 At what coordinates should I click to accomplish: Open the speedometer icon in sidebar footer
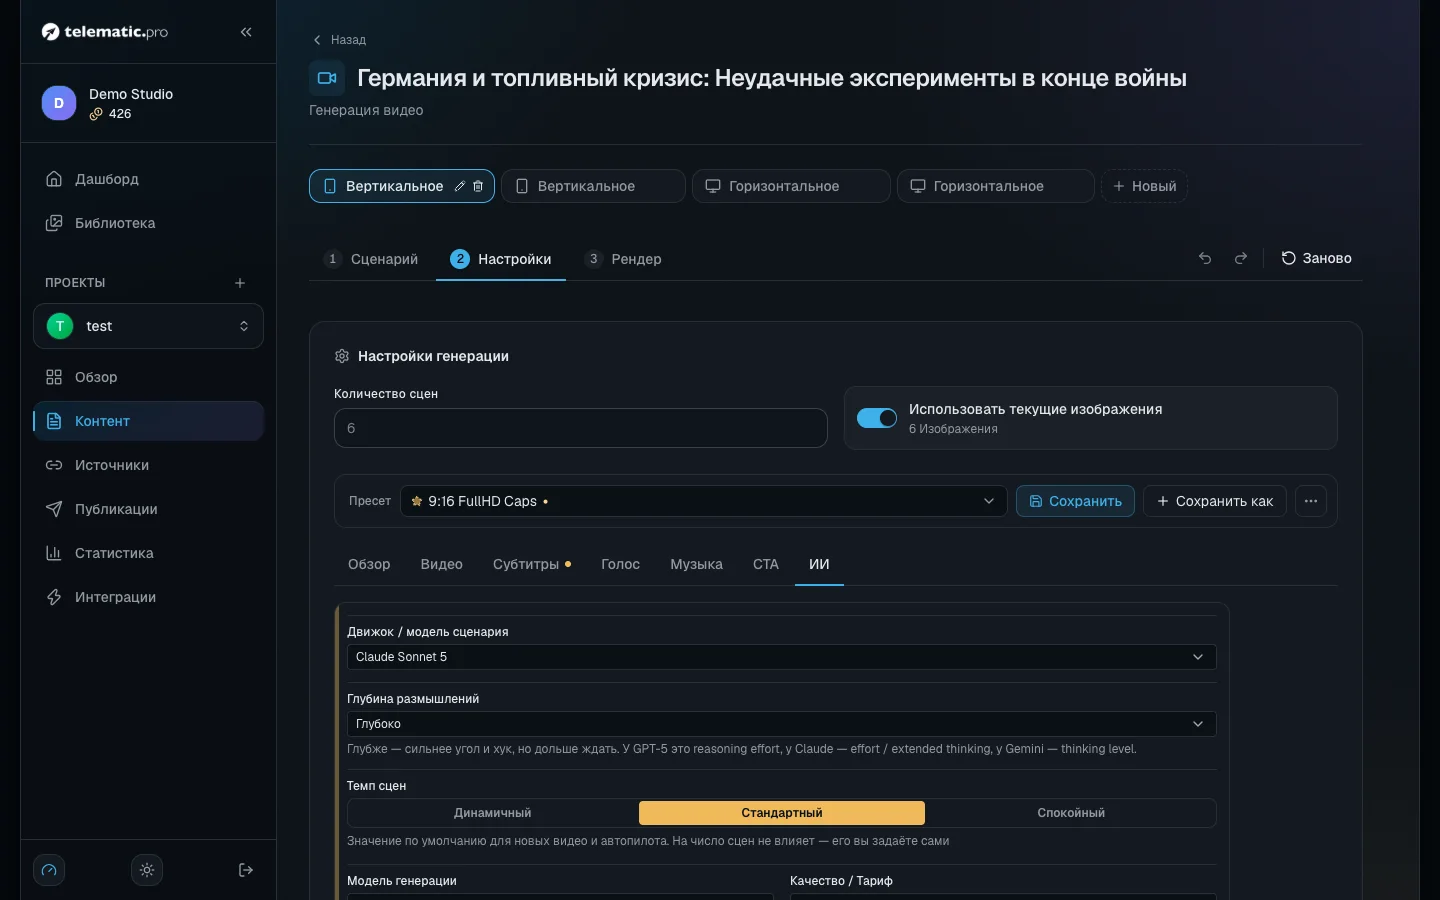(x=49, y=870)
